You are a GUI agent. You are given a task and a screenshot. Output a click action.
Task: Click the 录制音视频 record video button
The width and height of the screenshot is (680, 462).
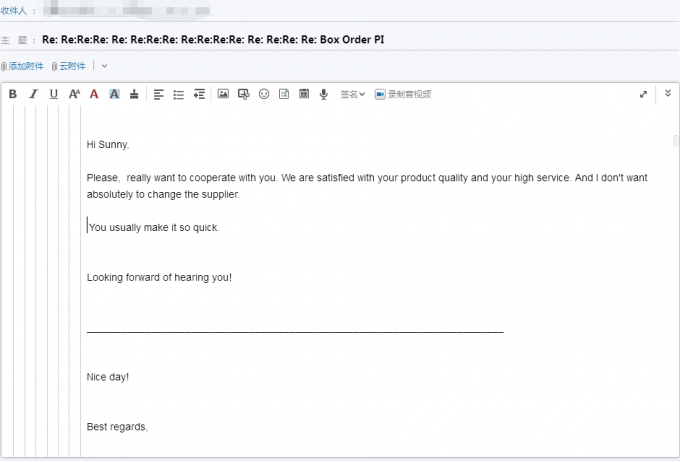(403, 94)
